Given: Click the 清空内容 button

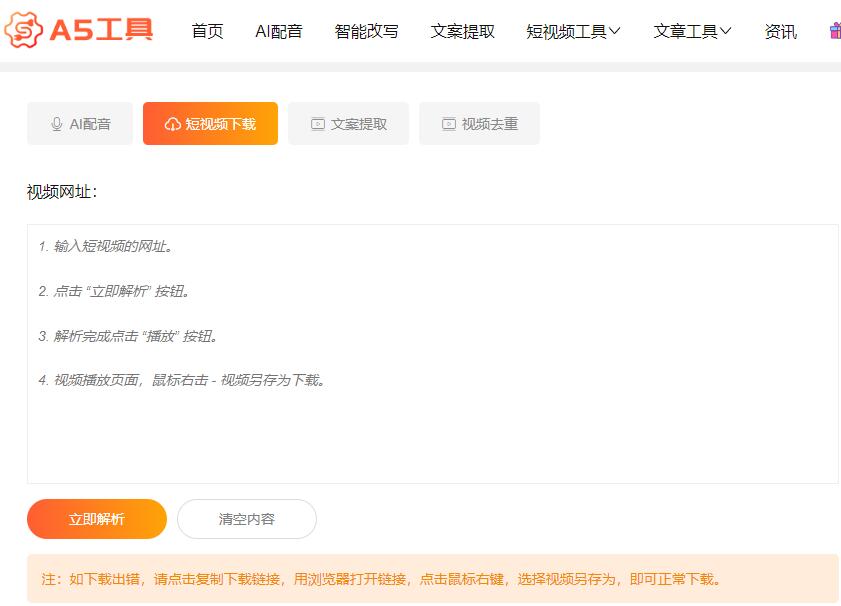Looking at the screenshot, I should [247, 519].
